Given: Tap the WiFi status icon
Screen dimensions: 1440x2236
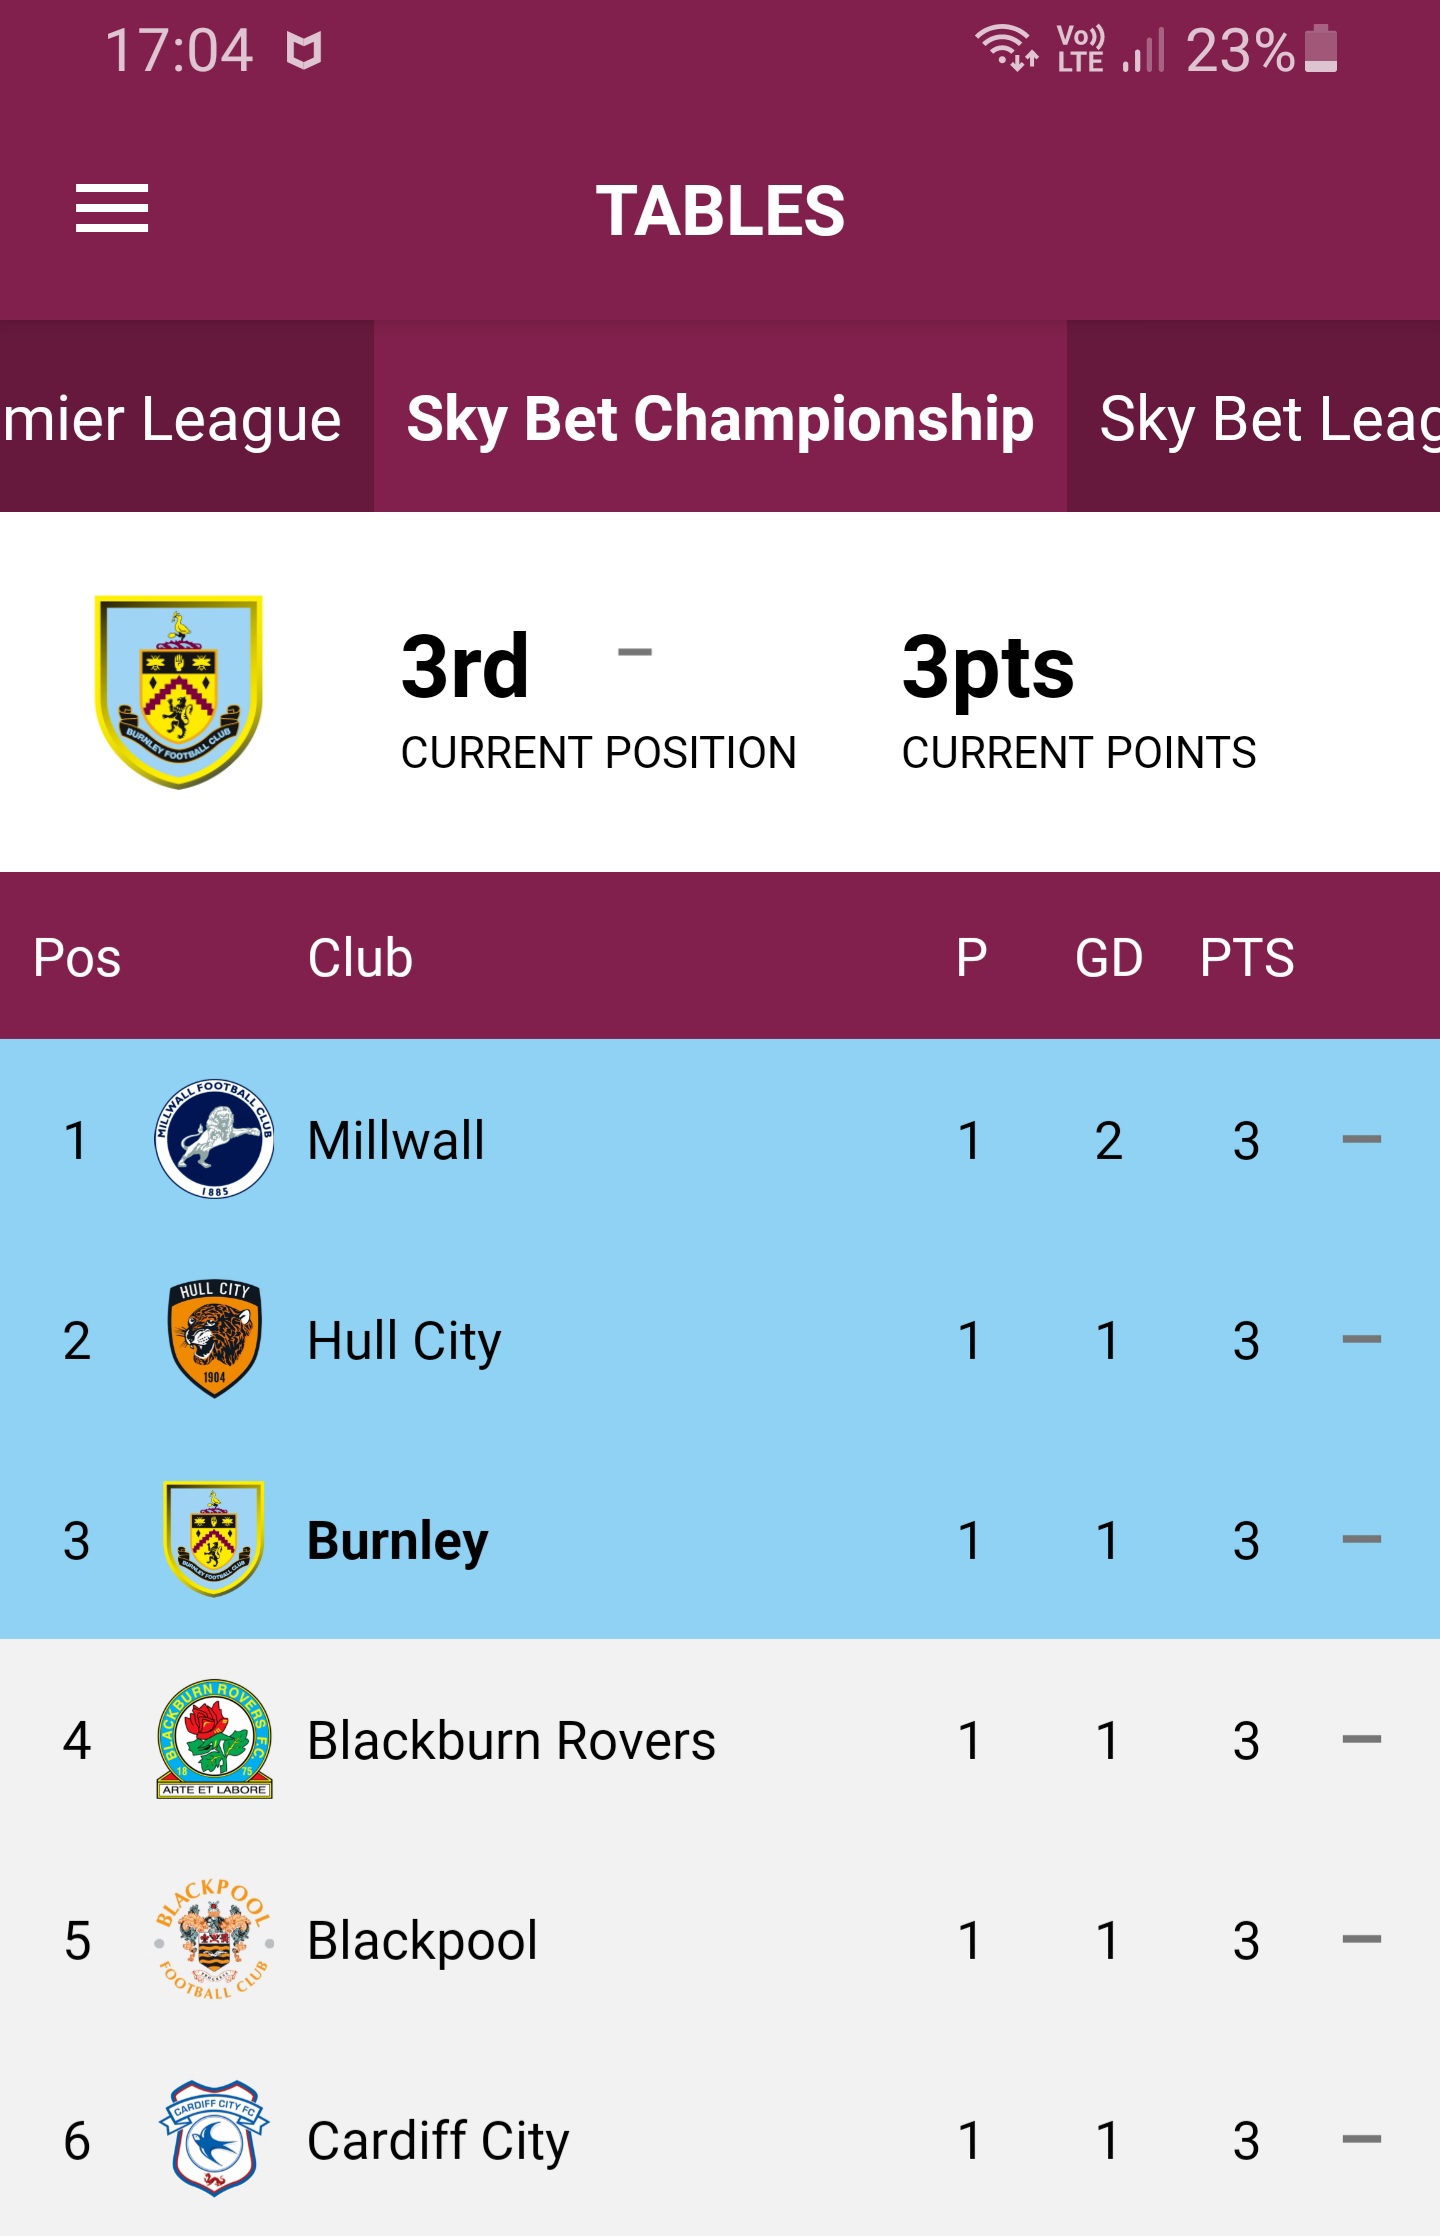Looking at the screenshot, I should tap(1006, 48).
